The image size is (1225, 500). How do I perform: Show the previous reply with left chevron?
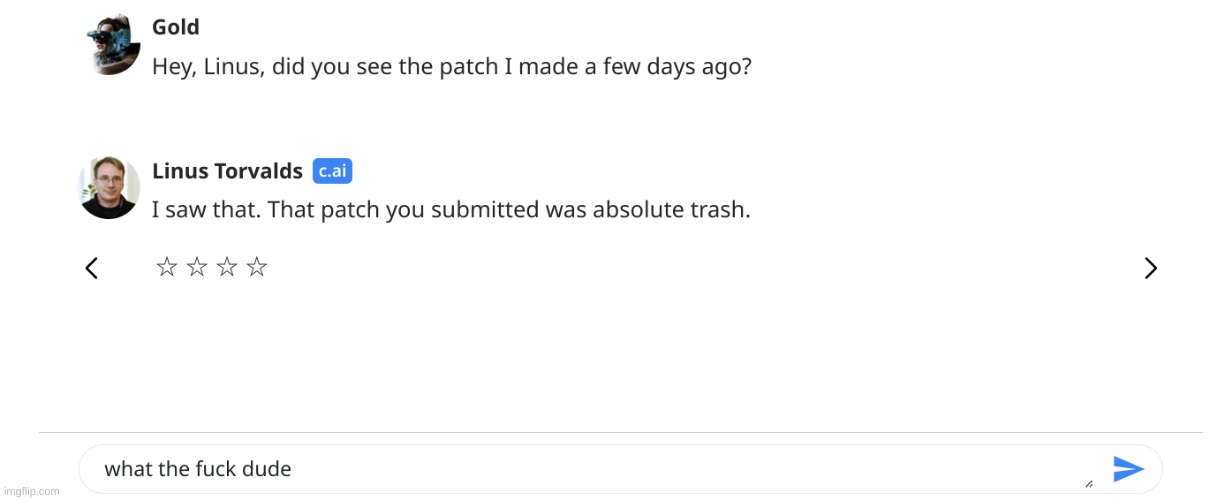click(x=91, y=268)
